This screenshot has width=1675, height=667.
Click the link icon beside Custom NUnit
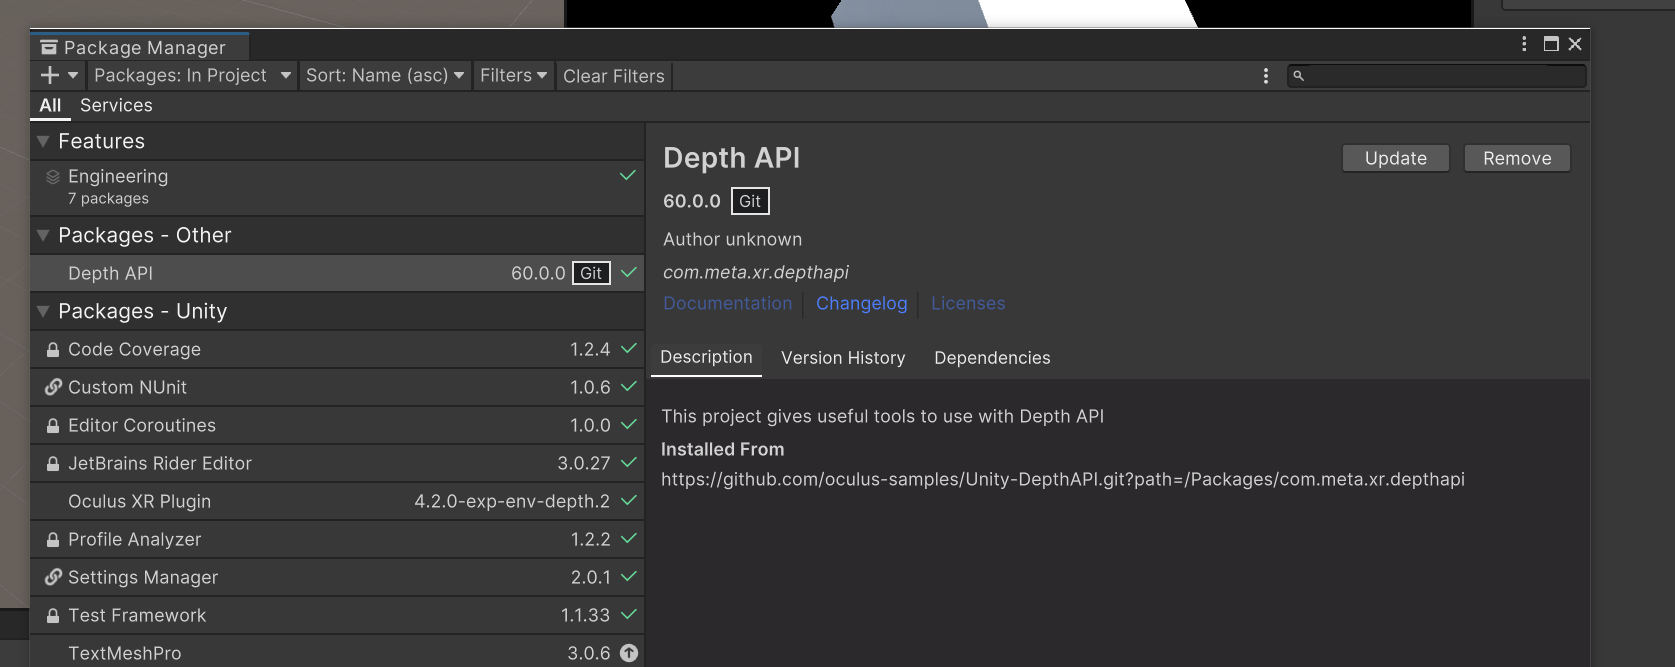point(53,387)
